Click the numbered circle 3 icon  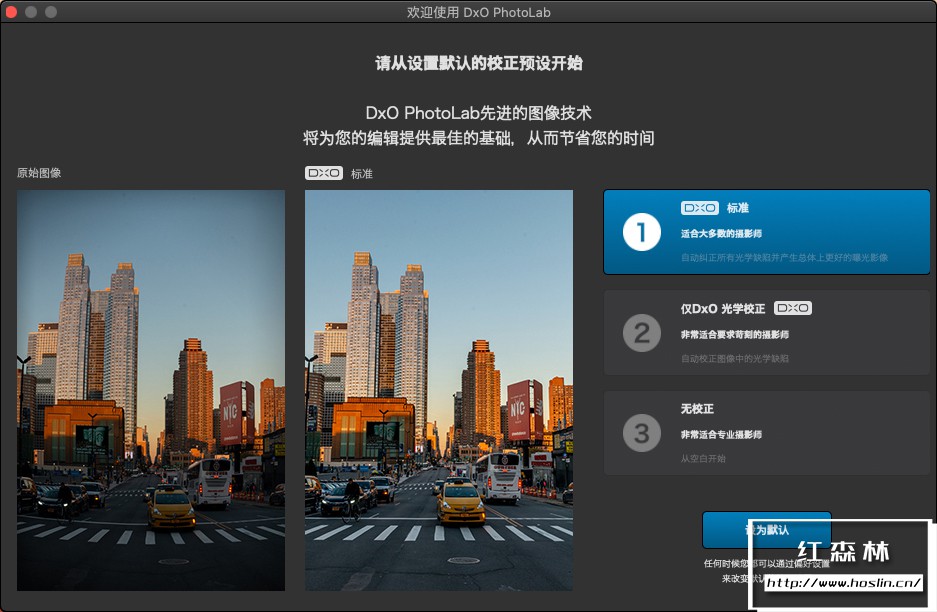(x=642, y=433)
